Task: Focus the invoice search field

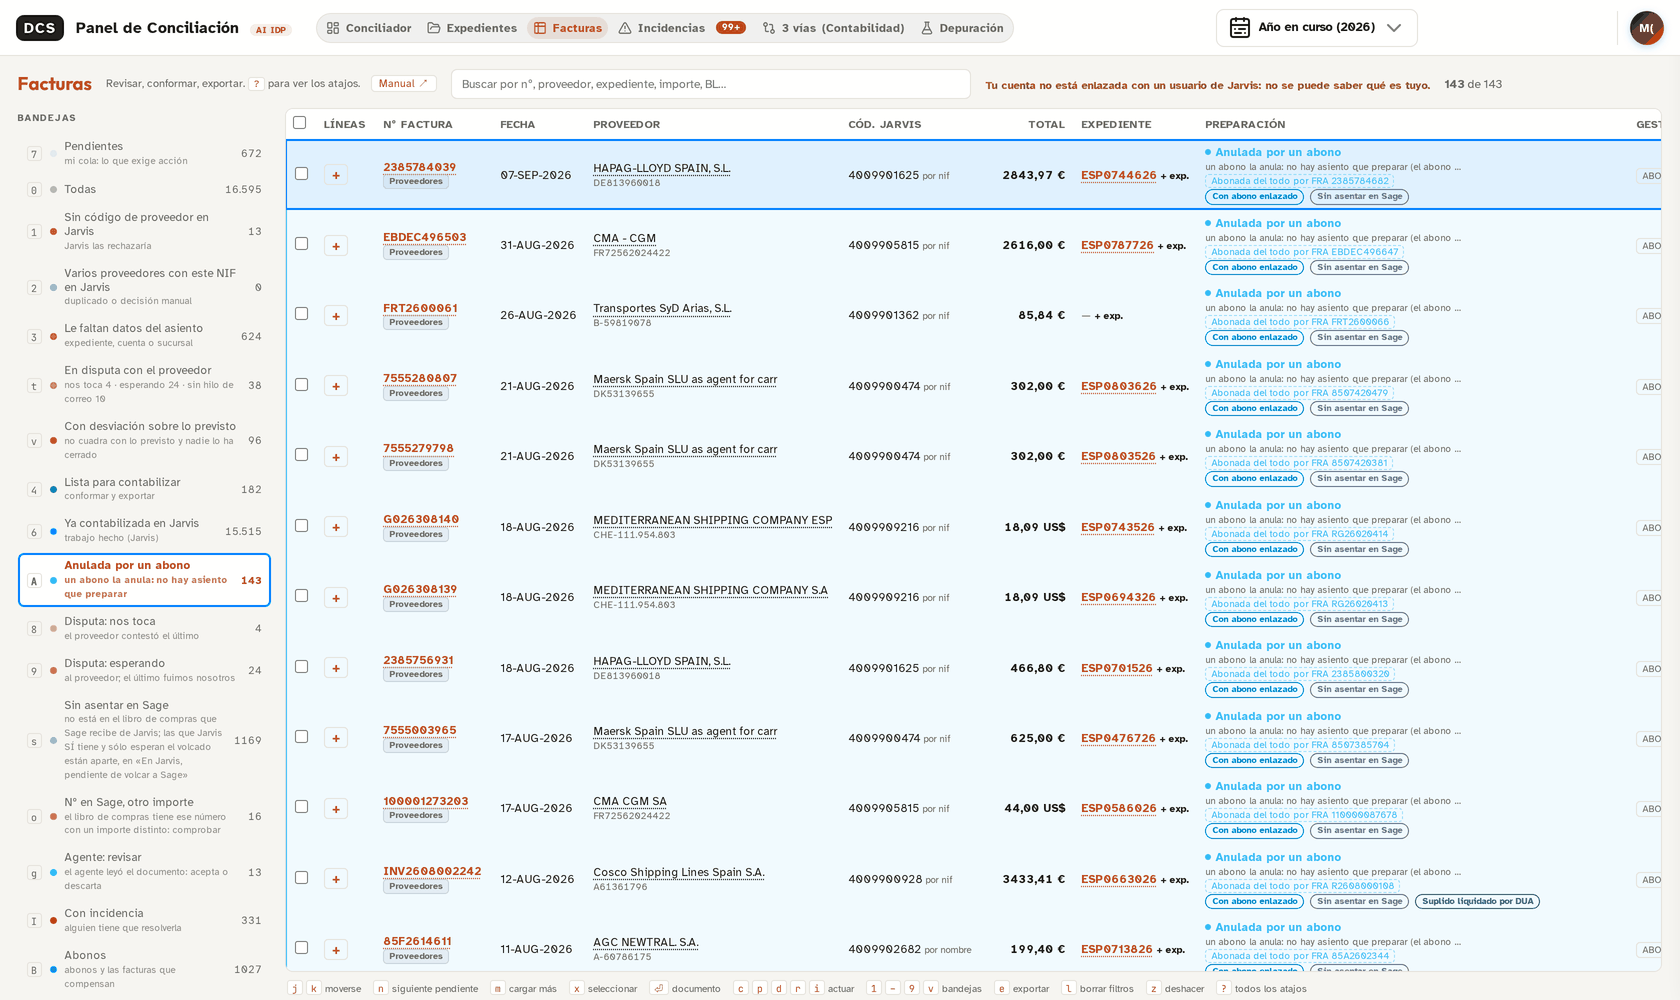Action: click(x=710, y=84)
